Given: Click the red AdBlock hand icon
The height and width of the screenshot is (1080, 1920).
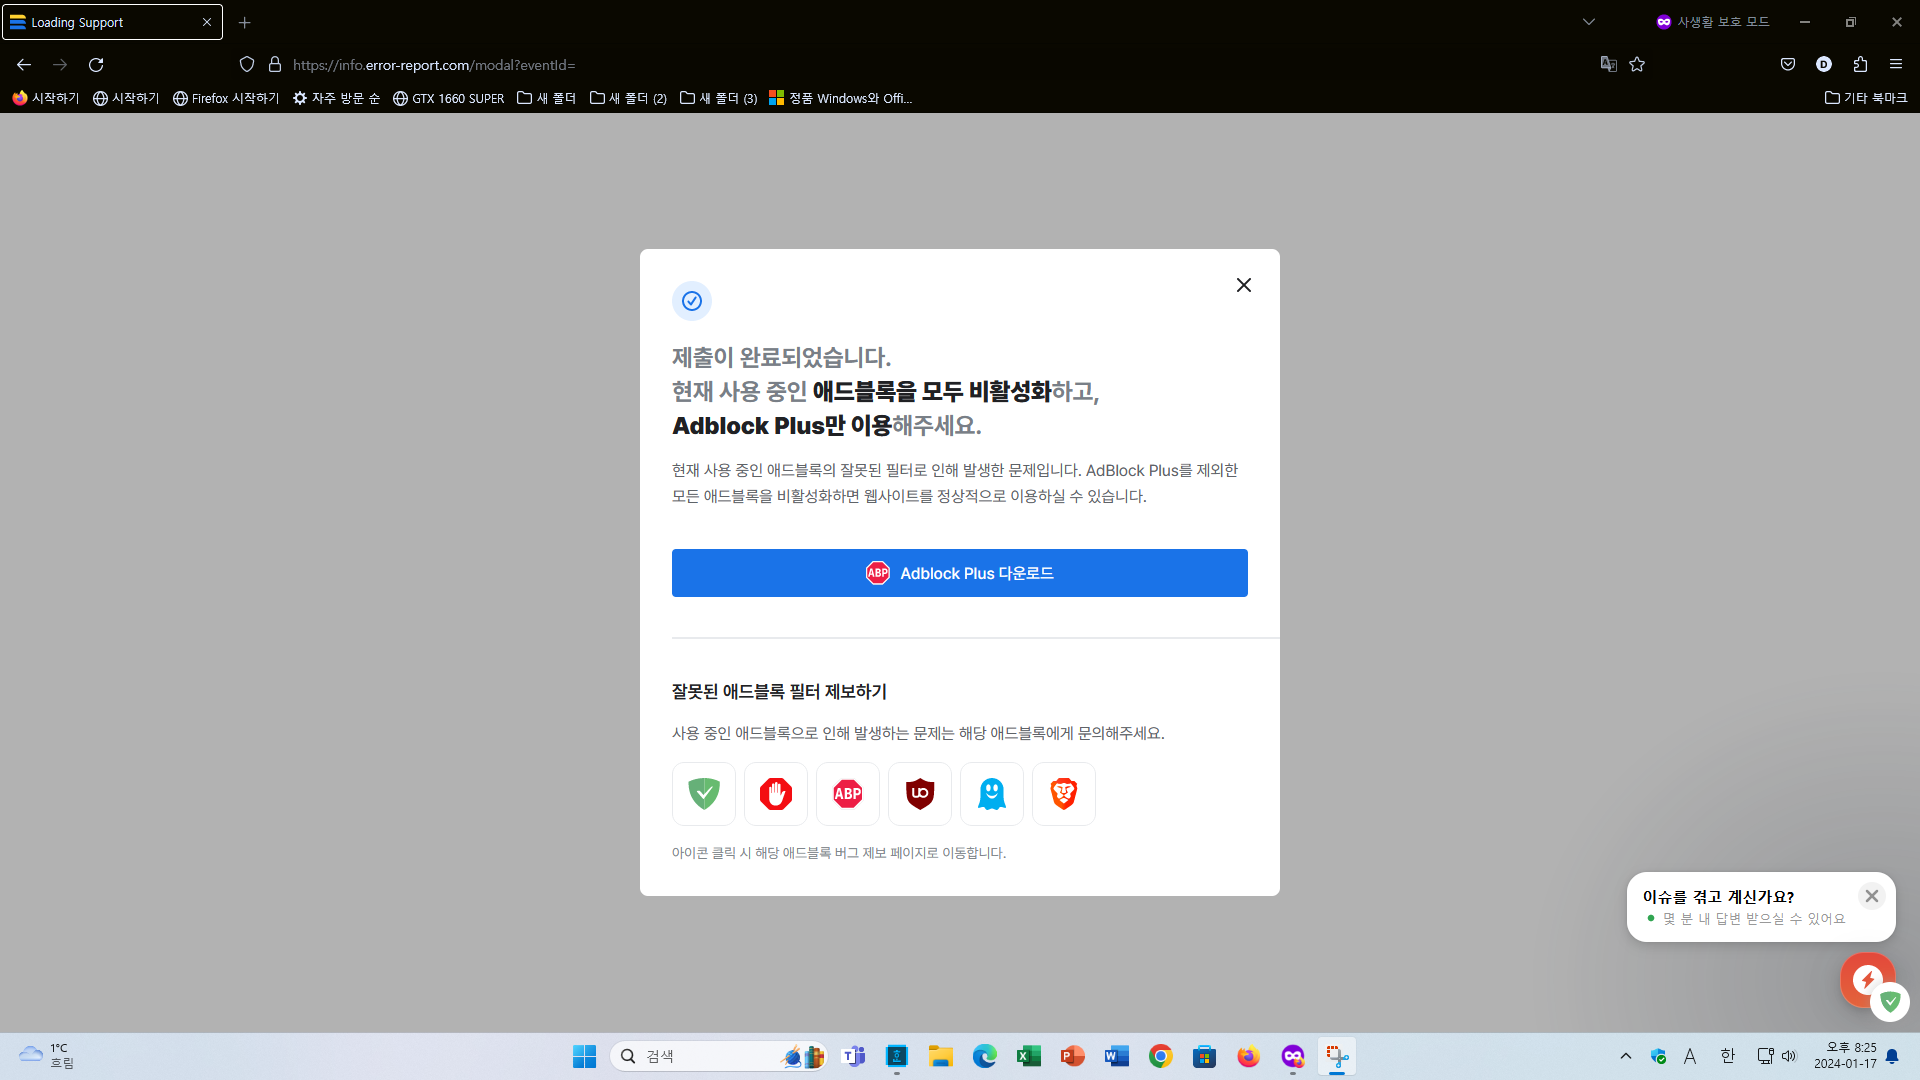Looking at the screenshot, I should [x=775, y=793].
